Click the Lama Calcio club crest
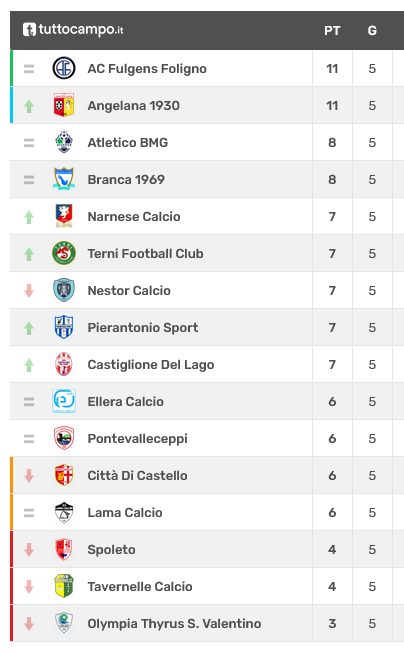 (x=64, y=512)
